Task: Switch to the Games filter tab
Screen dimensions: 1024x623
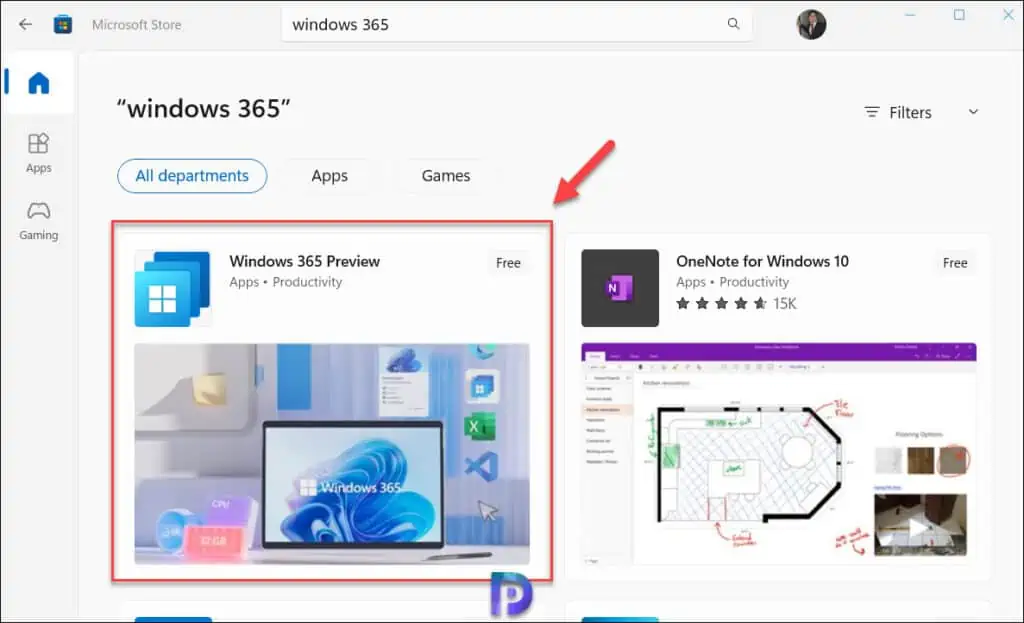Action: 445,176
